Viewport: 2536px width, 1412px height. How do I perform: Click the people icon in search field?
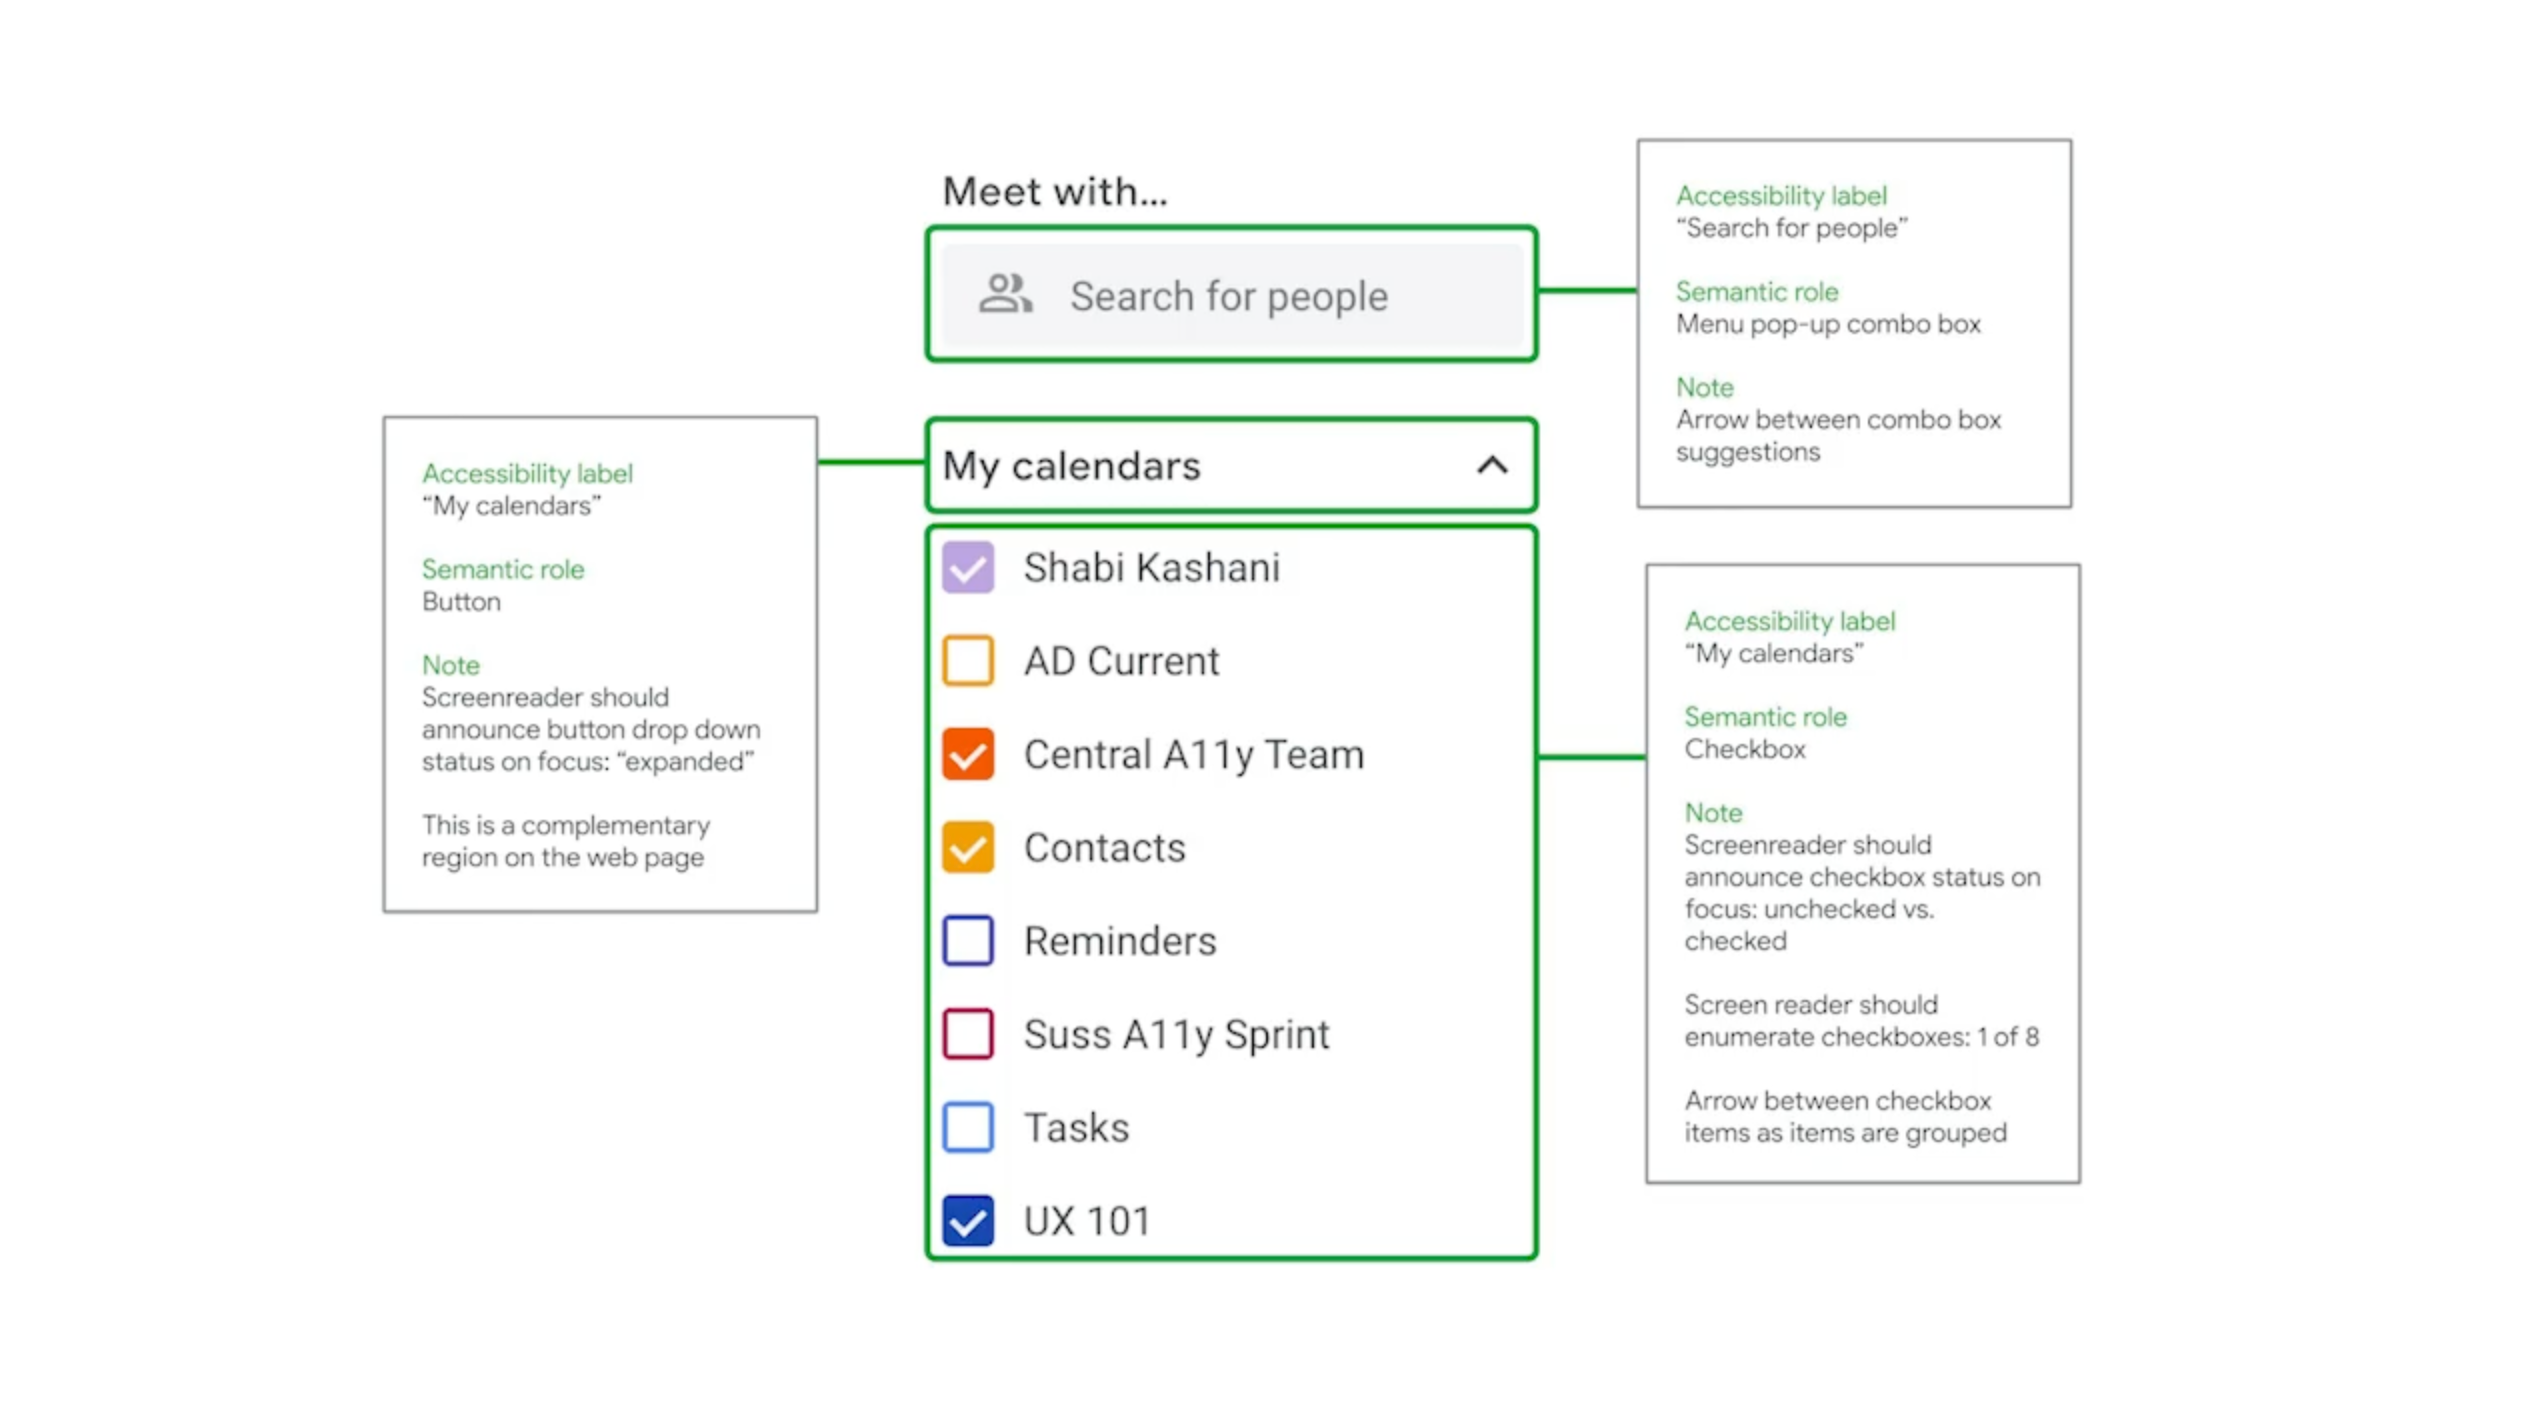point(1004,295)
